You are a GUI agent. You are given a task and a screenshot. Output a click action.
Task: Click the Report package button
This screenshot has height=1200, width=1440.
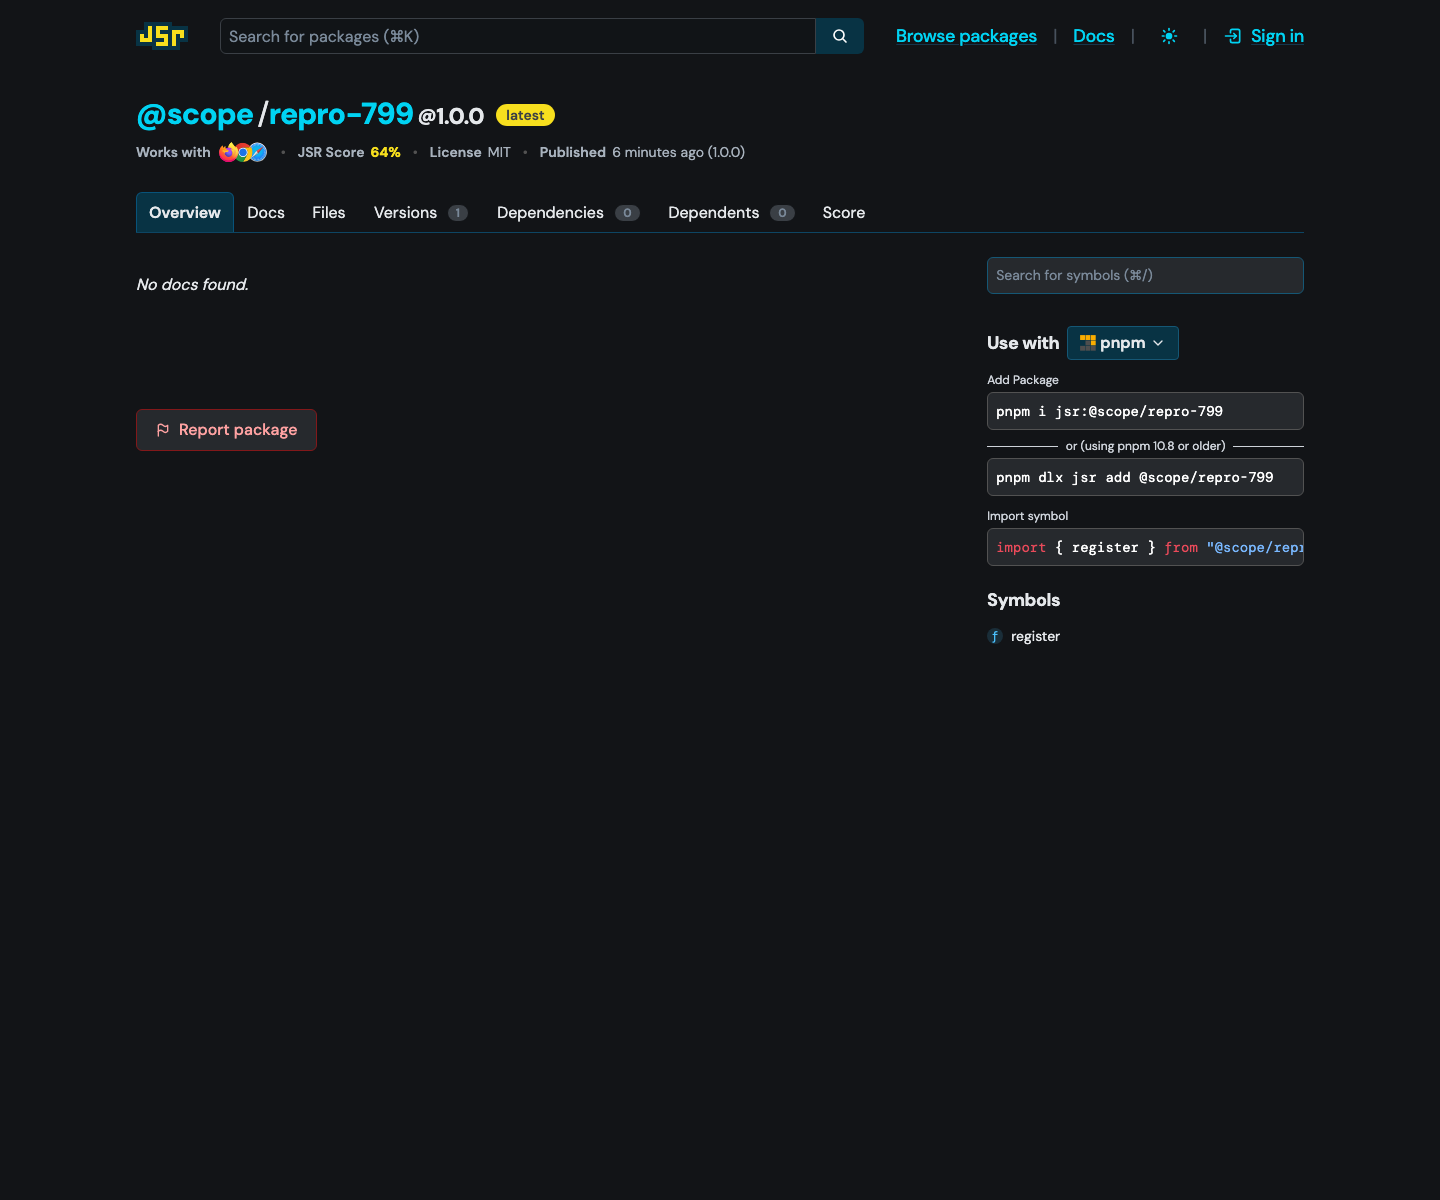click(226, 430)
